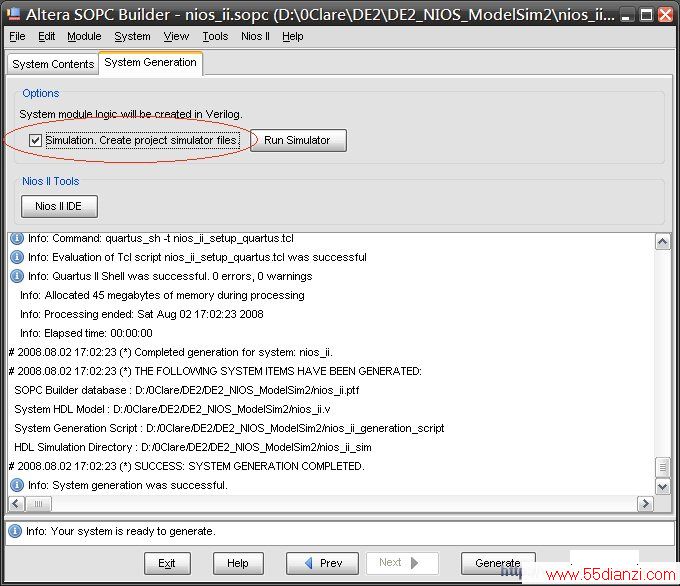This screenshot has width=680, height=586.
Task: Click the Altera SOPC Builder title bar icon
Action: point(13,15)
